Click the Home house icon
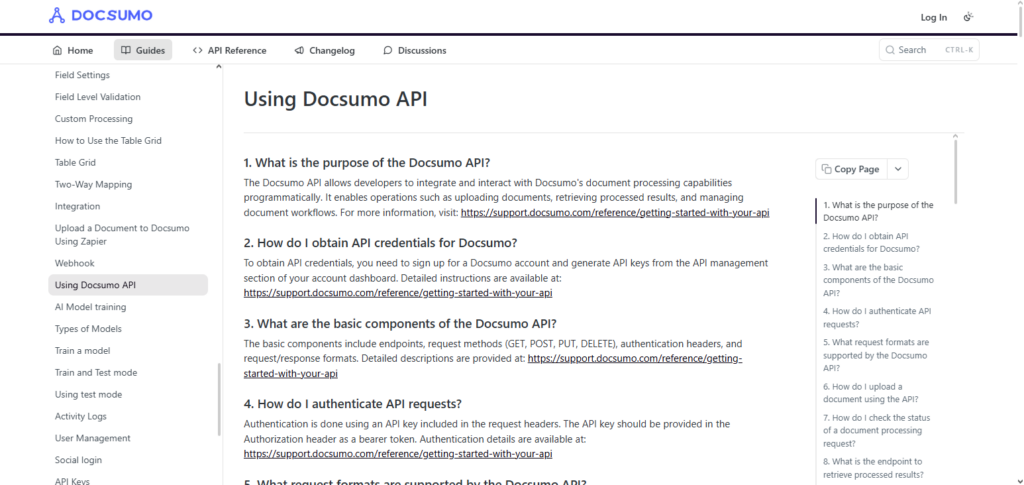1024x485 pixels. tap(57, 50)
